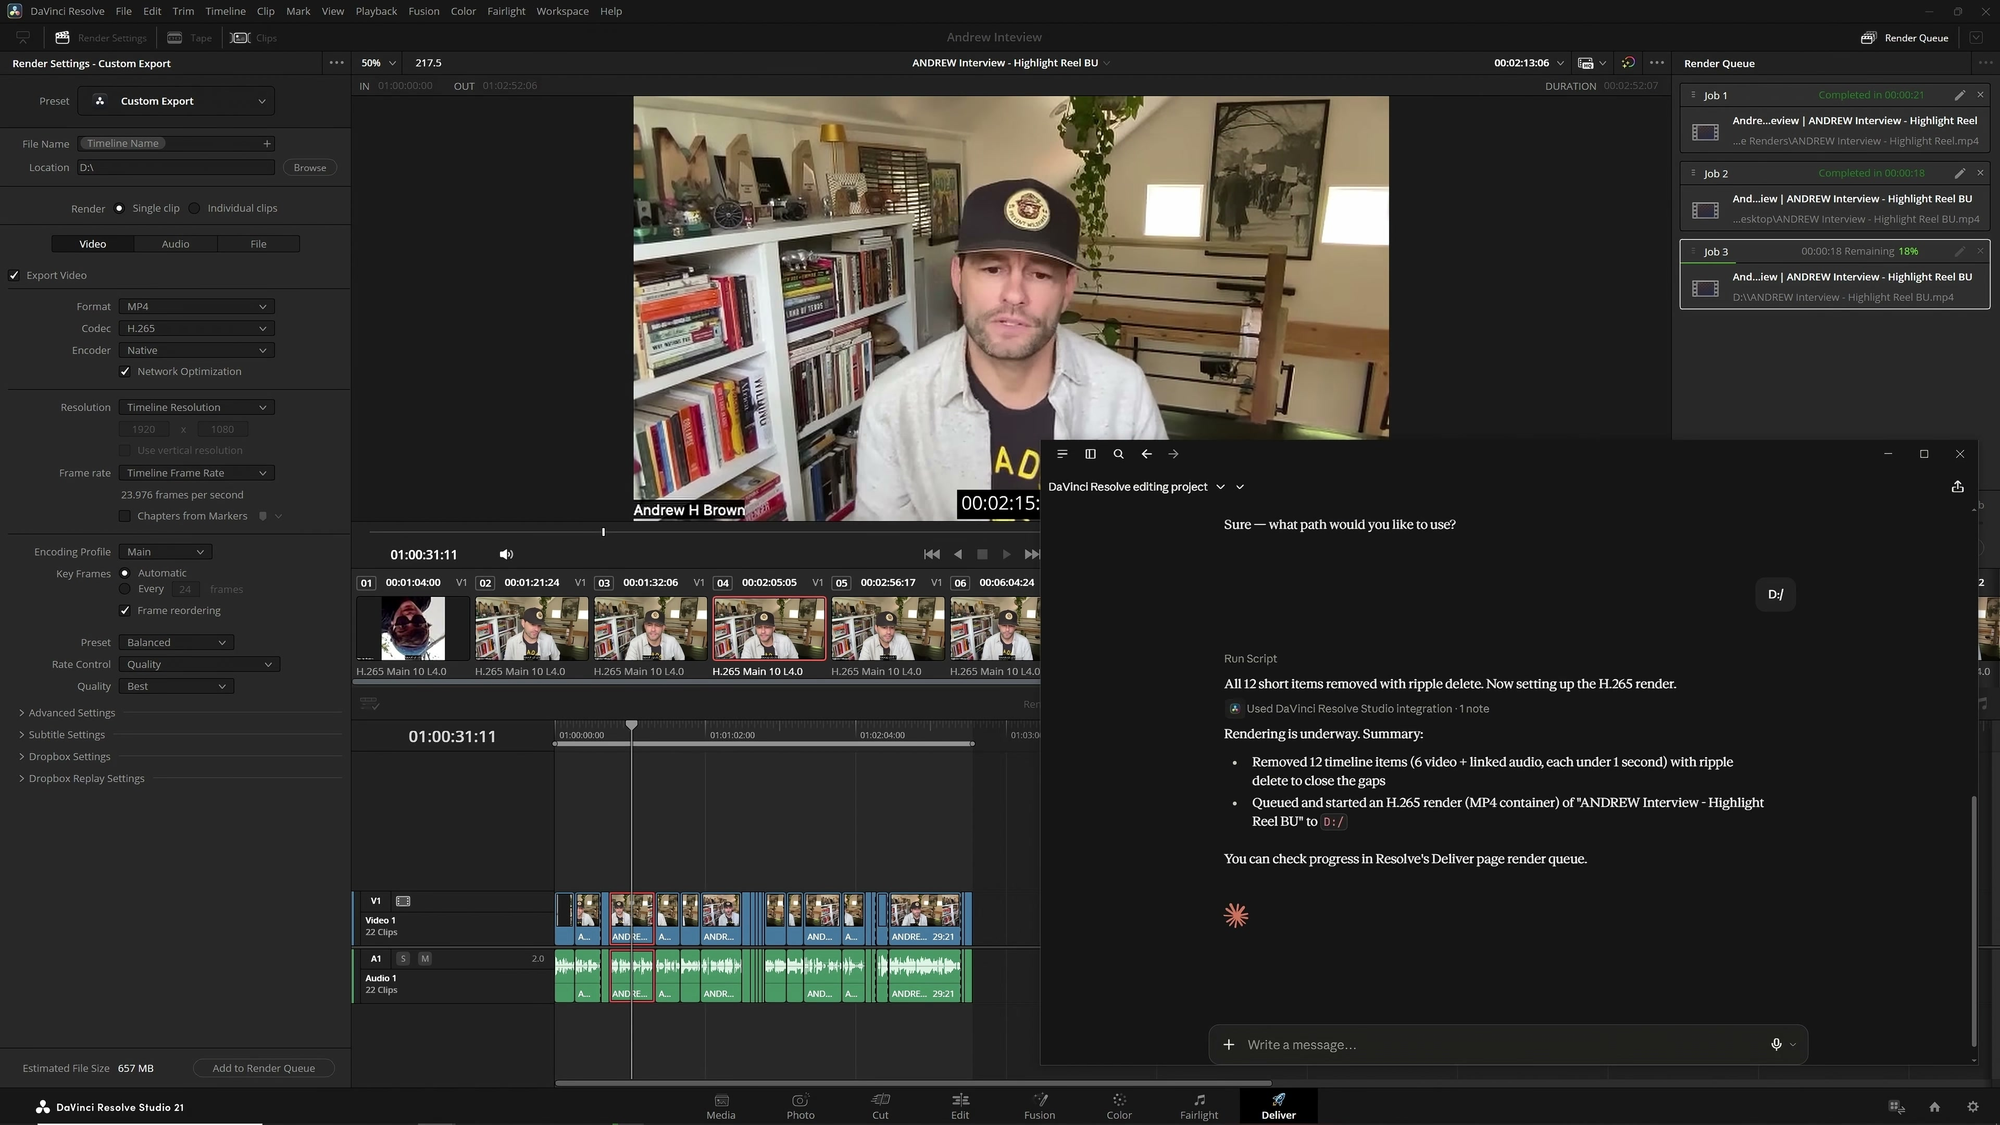Image resolution: width=2000 pixels, height=1125 pixels.
Task: Toggle the Tape button in toolbar
Action: pyautogui.click(x=189, y=38)
